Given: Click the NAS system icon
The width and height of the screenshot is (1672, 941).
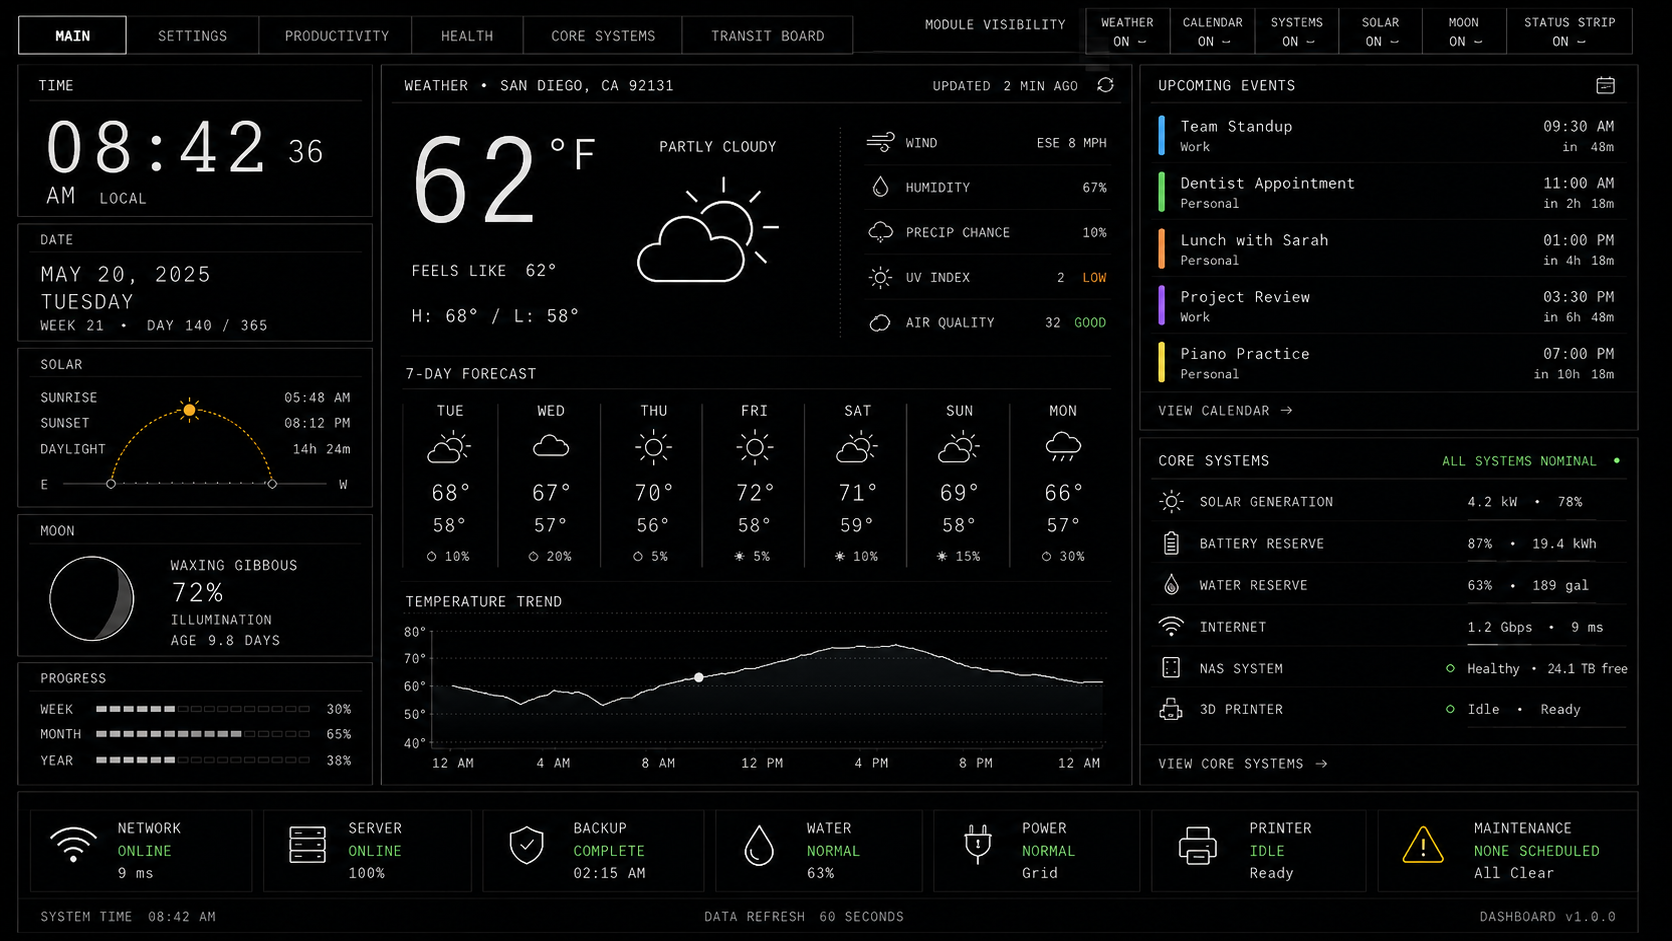Looking at the screenshot, I should pyautogui.click(x=1171, y=668).
